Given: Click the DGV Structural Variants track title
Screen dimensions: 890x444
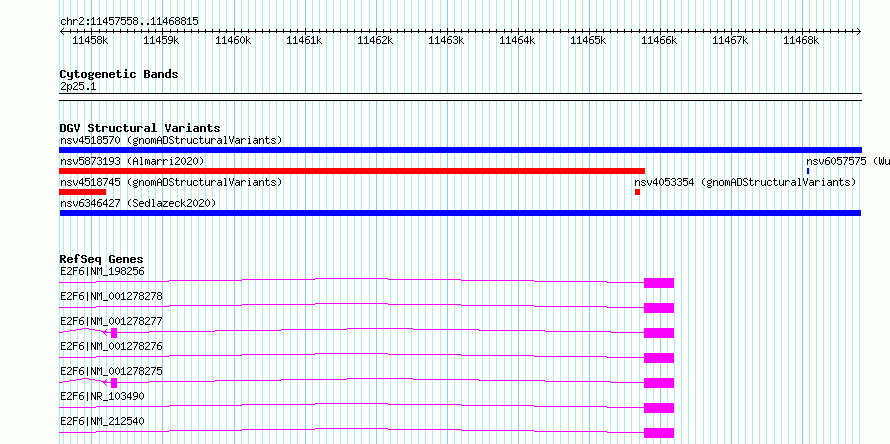Looking at the screenshot, I should (x=140, y=128).
